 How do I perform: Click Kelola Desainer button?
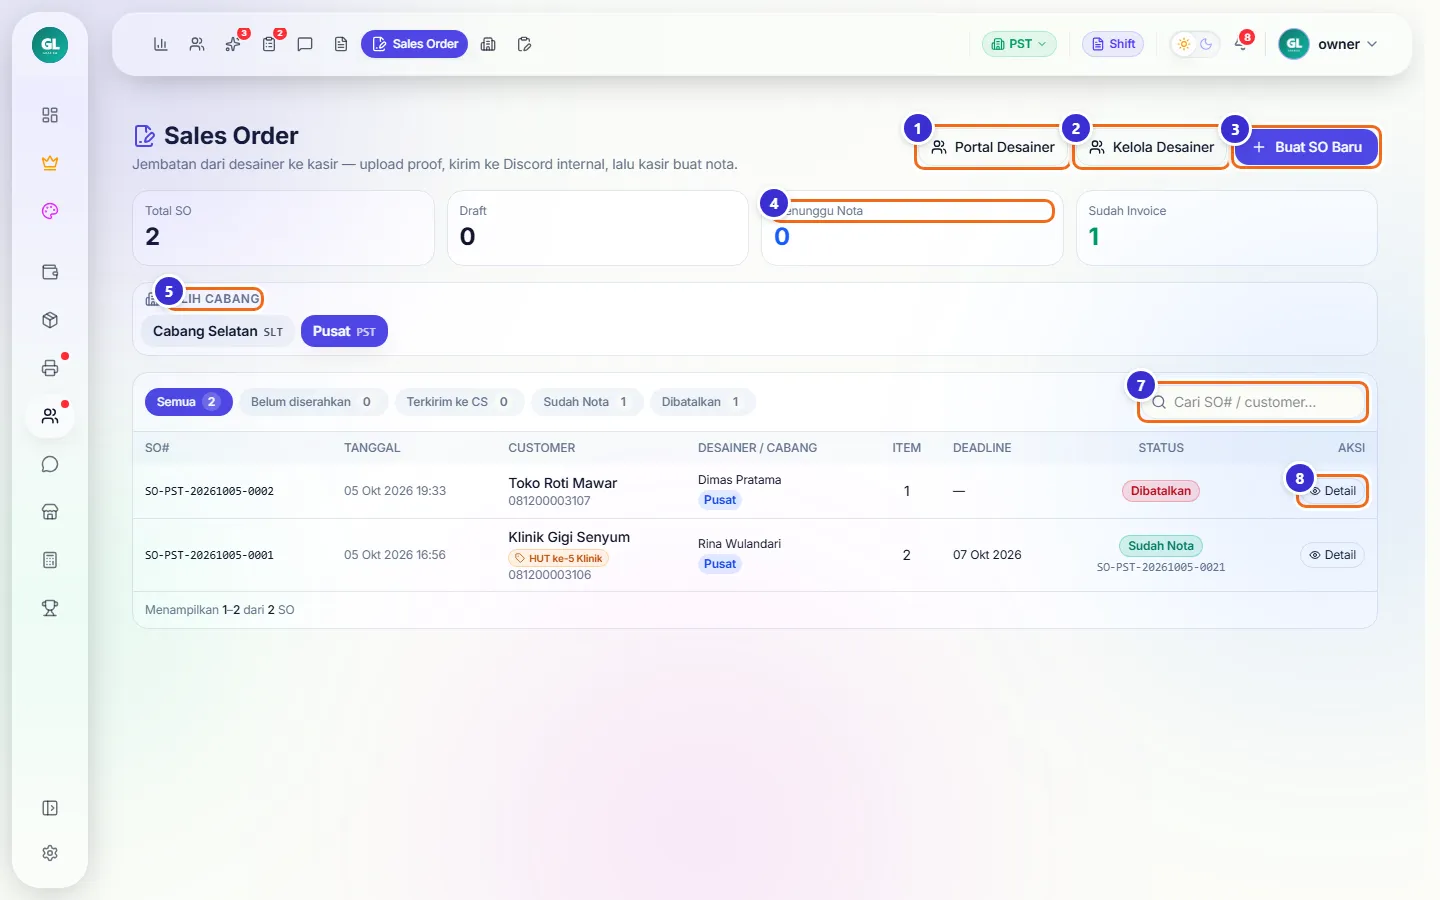point(1152,147)
